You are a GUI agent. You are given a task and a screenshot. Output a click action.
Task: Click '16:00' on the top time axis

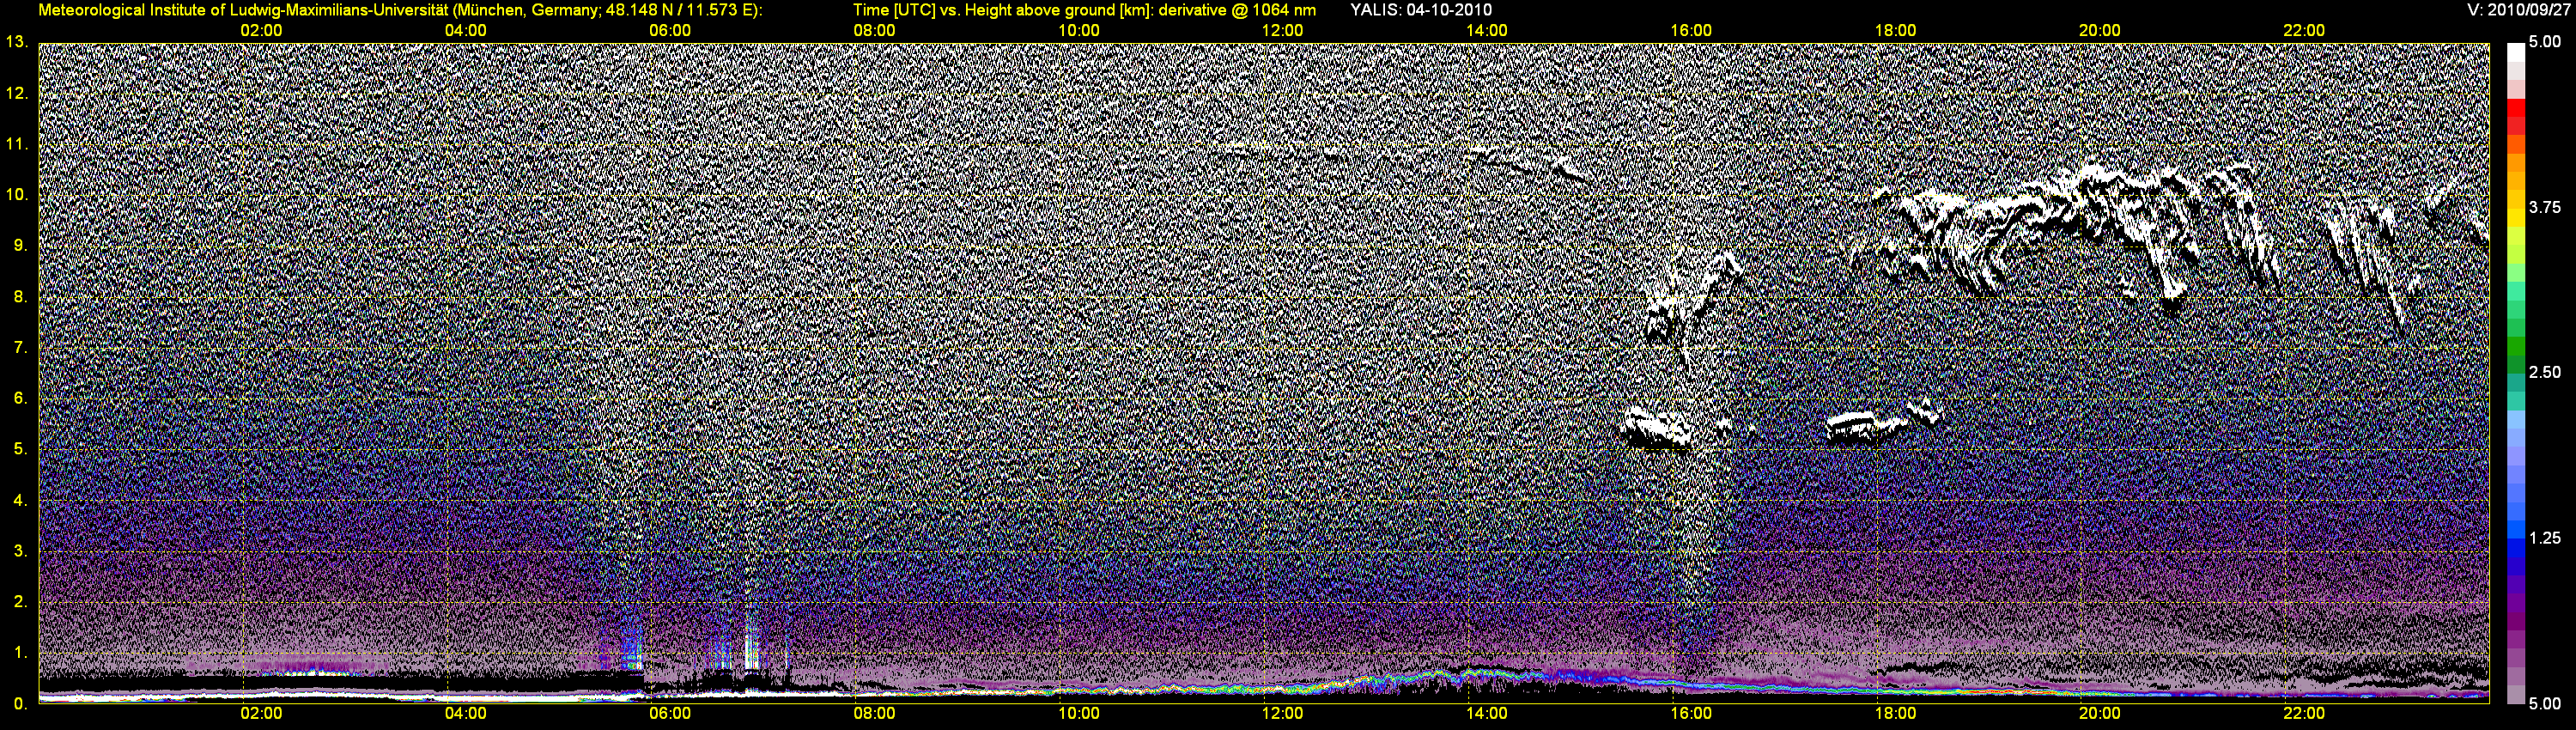pyautogui.click(x=1691, y=31)
